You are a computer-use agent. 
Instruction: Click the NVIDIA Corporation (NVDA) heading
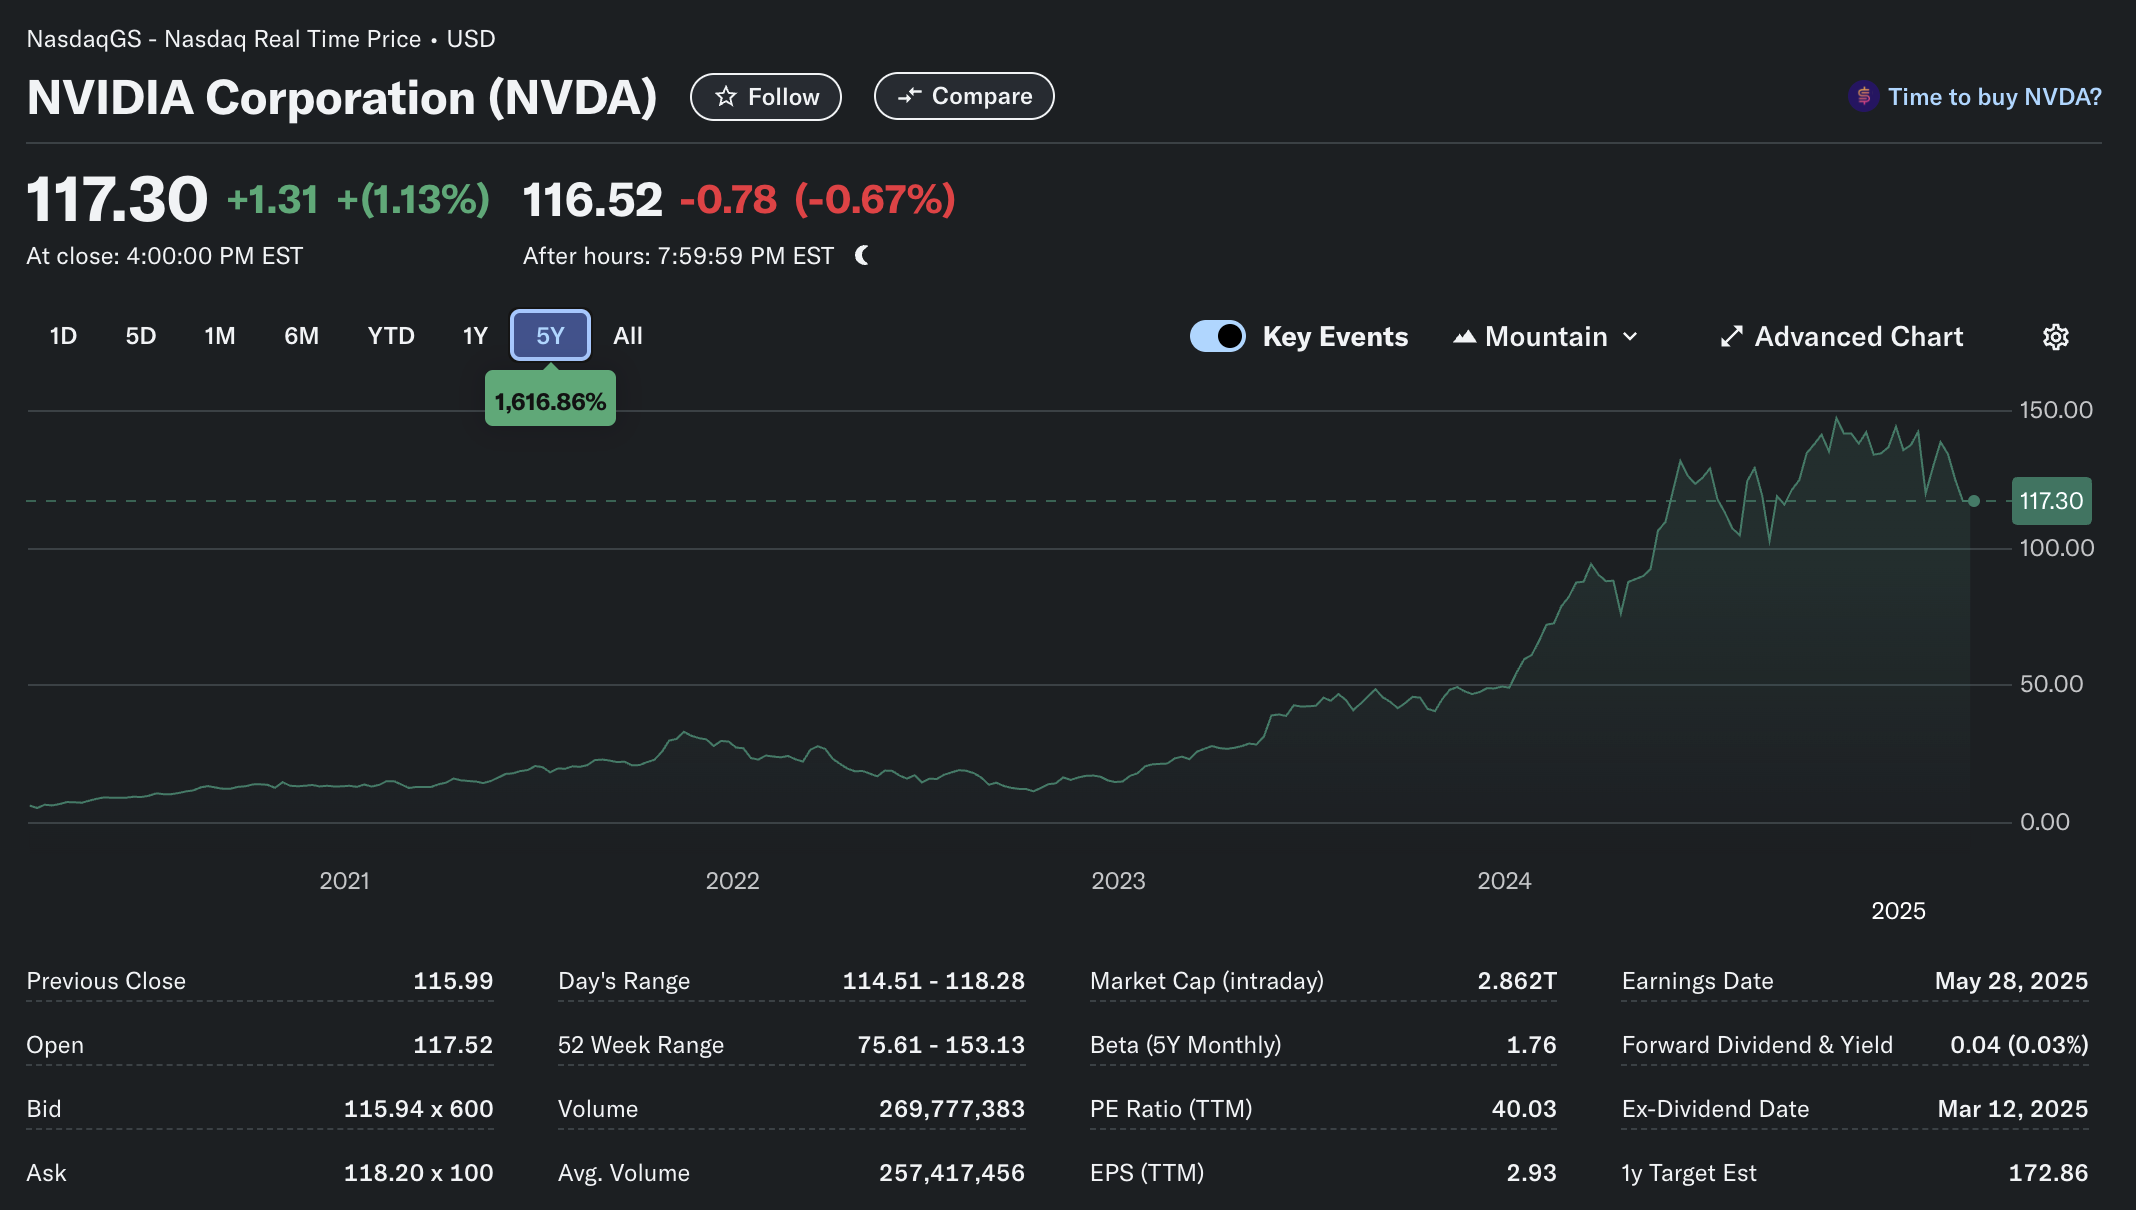click(342, 98)
